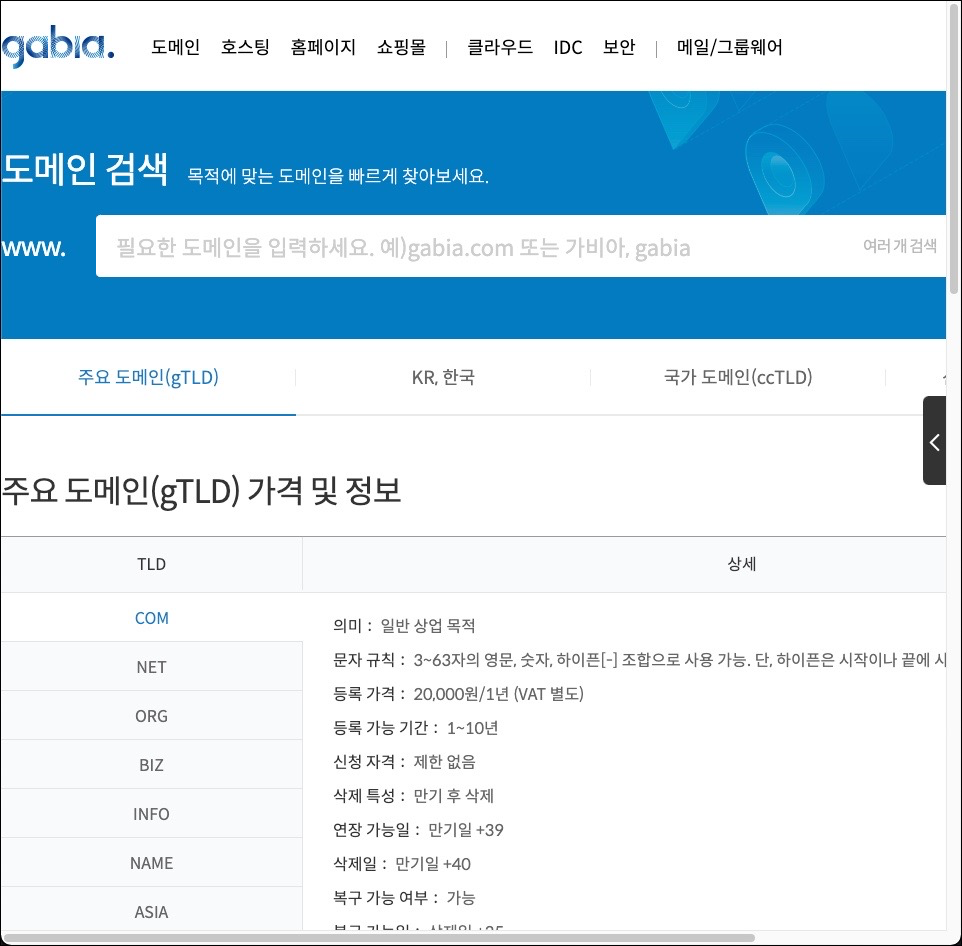This screenshot has height=946, width=962.
Task: Click the 신청 자격 제한 없음 text
Action: [x=404, y=762]
